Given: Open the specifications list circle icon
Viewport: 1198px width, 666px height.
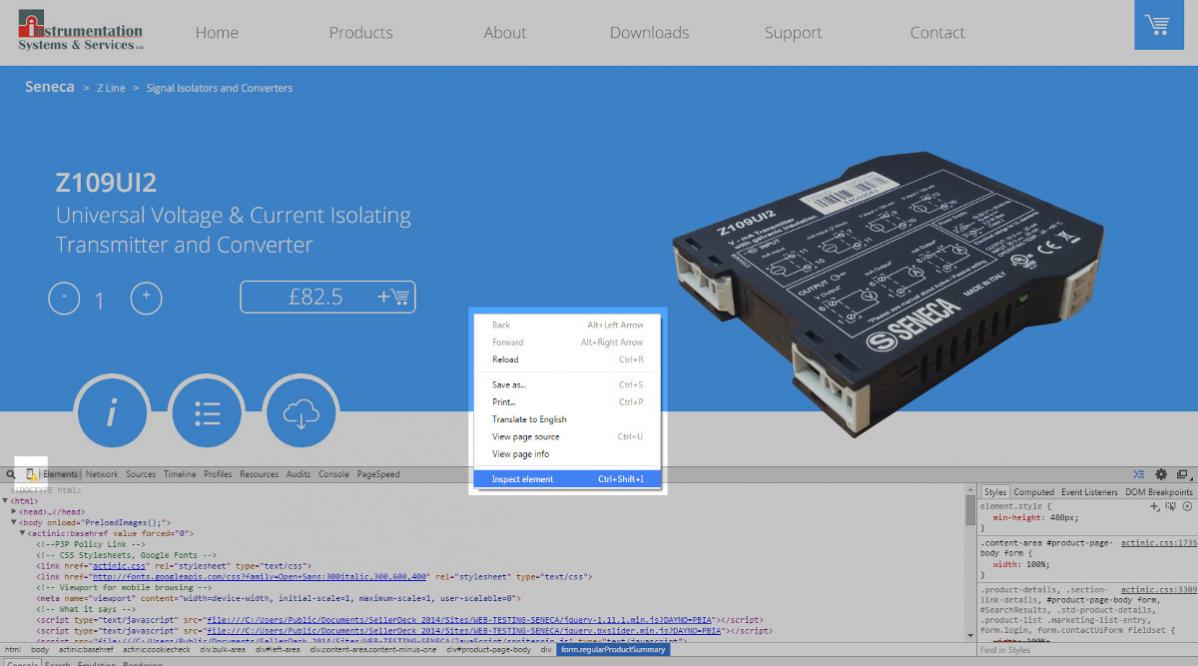Looking at the screenshot, I should 207,414.
